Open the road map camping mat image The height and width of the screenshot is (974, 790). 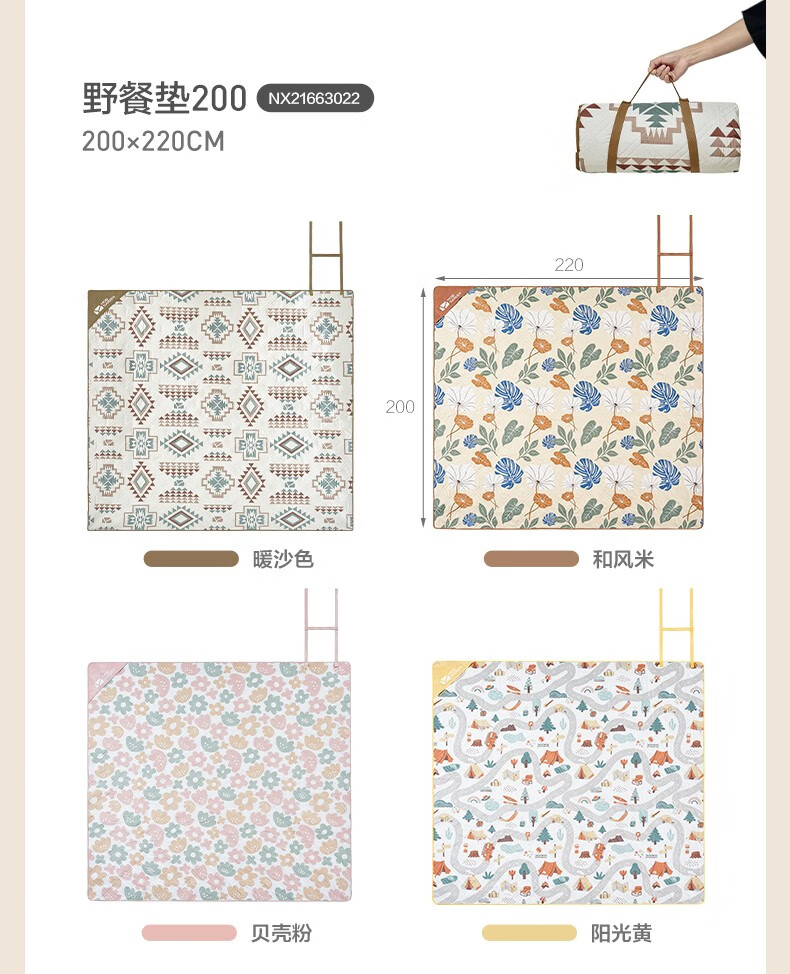[568, 783]
